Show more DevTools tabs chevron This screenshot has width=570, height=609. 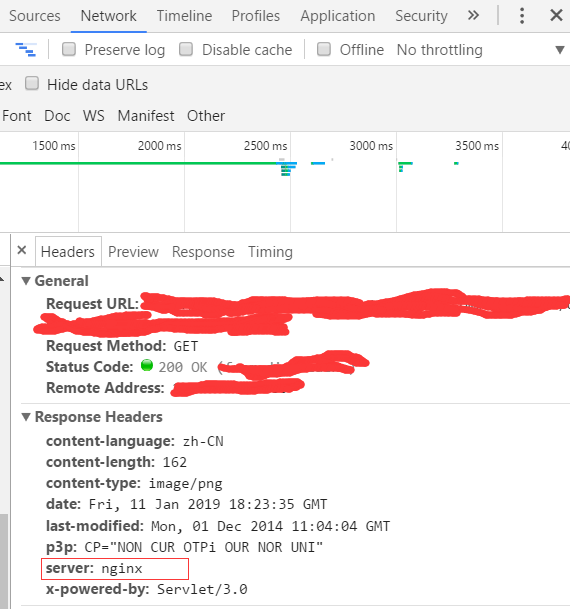pos(473,16)
